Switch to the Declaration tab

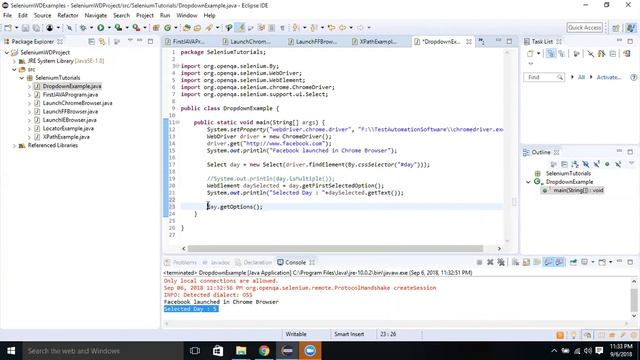pos(253,262)
